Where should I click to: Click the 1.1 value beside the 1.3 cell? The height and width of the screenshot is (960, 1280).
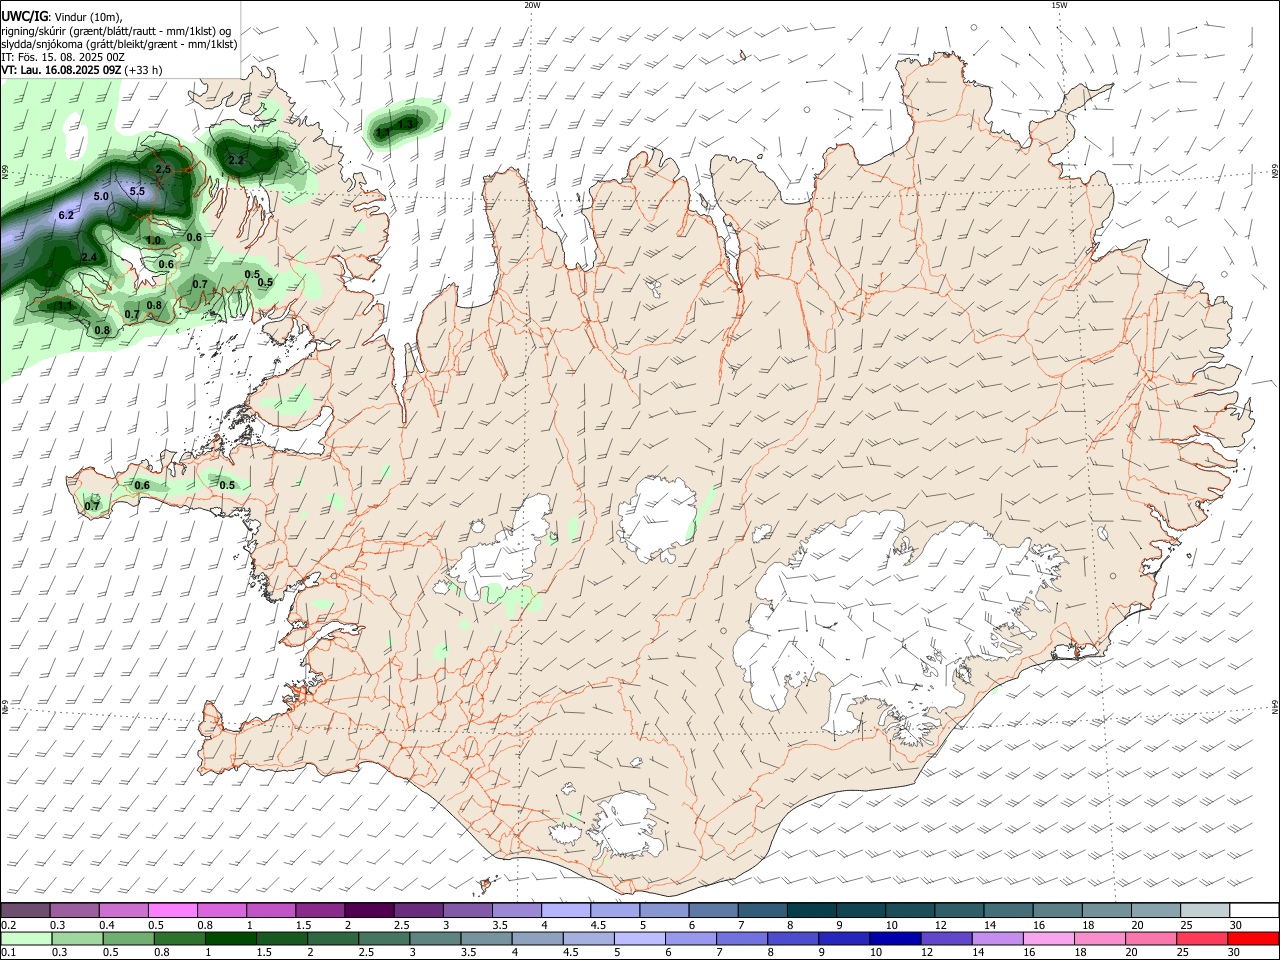click(x=382, y=132)
